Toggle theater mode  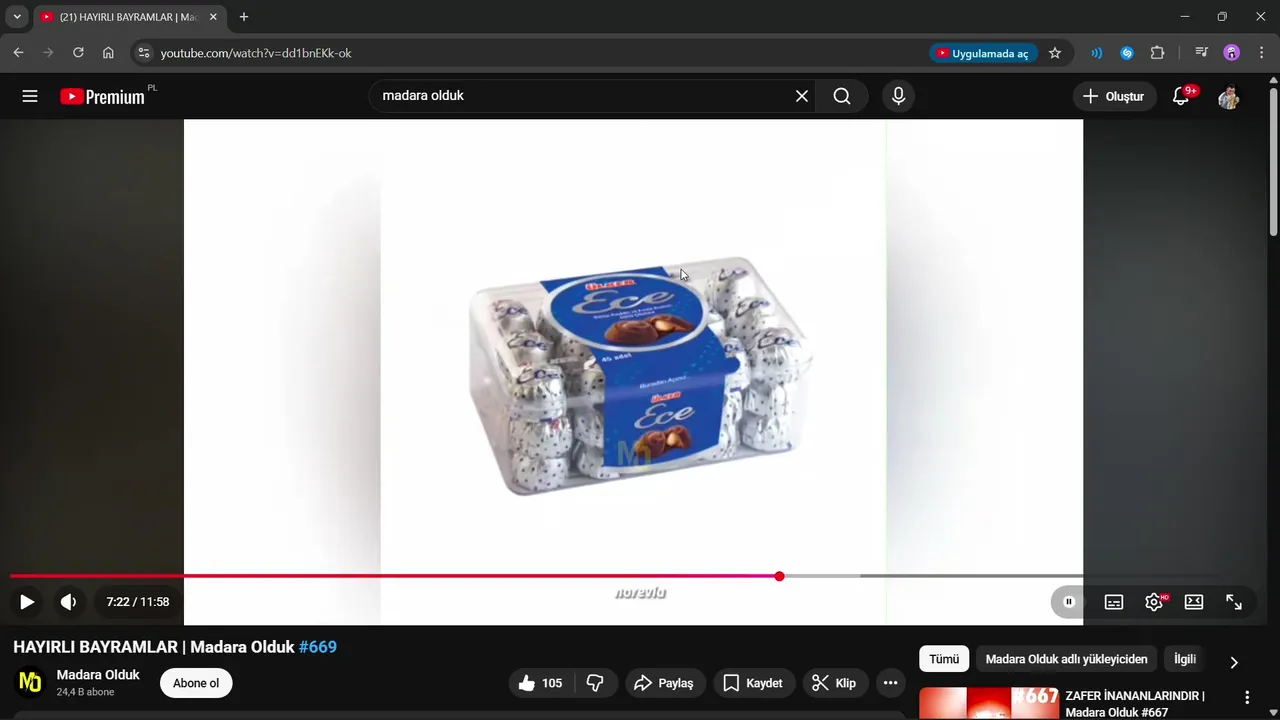(1194, 602)
